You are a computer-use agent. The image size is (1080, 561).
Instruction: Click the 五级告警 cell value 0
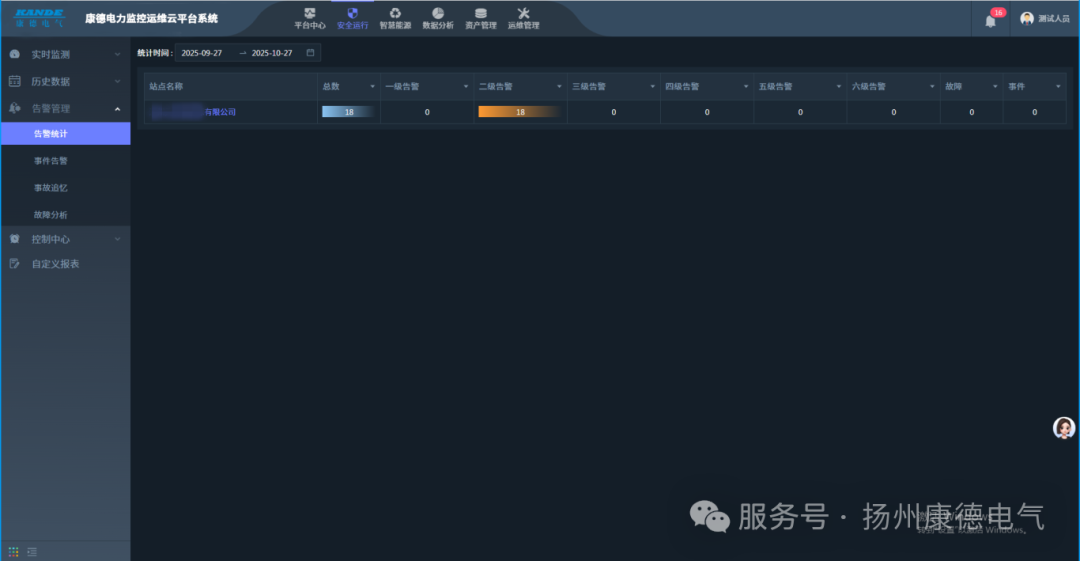(x=800, y=112)
